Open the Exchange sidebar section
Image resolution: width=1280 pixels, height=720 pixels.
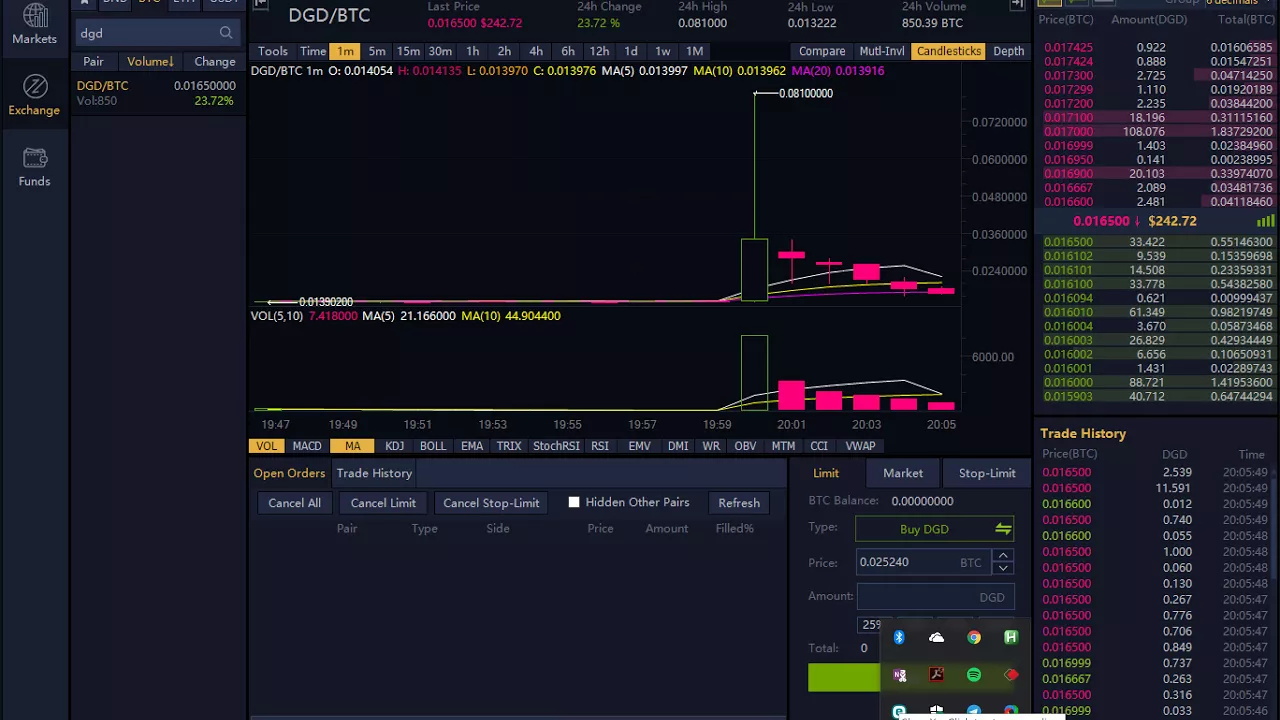click(34, 96)
